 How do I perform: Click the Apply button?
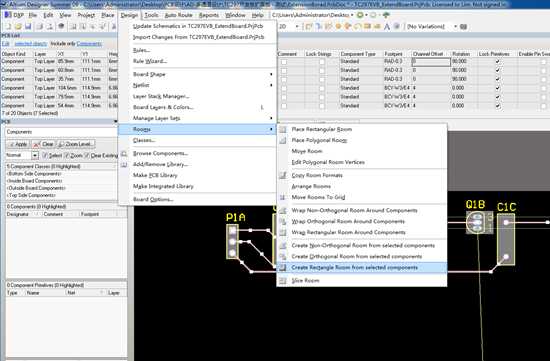click(18, 144)
